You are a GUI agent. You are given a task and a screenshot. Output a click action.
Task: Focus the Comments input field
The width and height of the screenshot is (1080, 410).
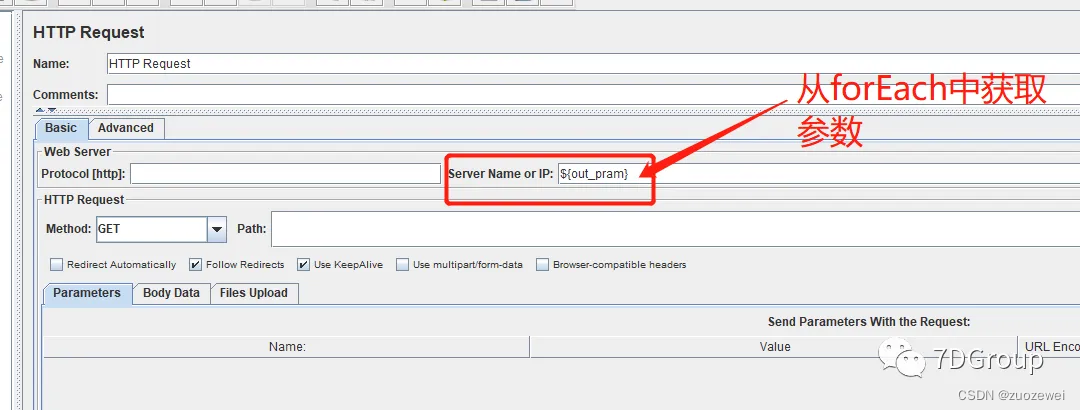tap(593, 94)
